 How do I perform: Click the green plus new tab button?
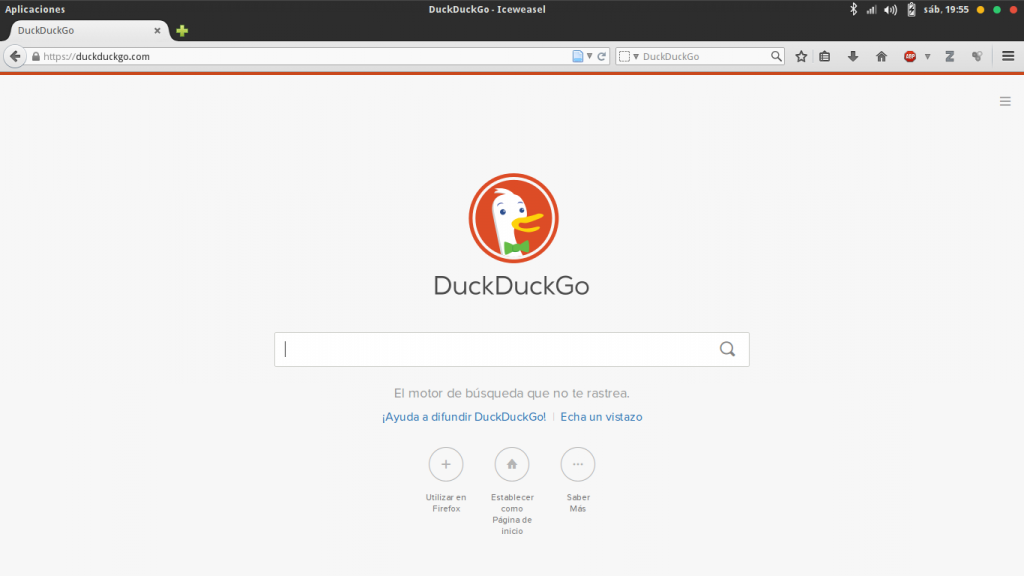pyautogui.click(x=182, y=31)
